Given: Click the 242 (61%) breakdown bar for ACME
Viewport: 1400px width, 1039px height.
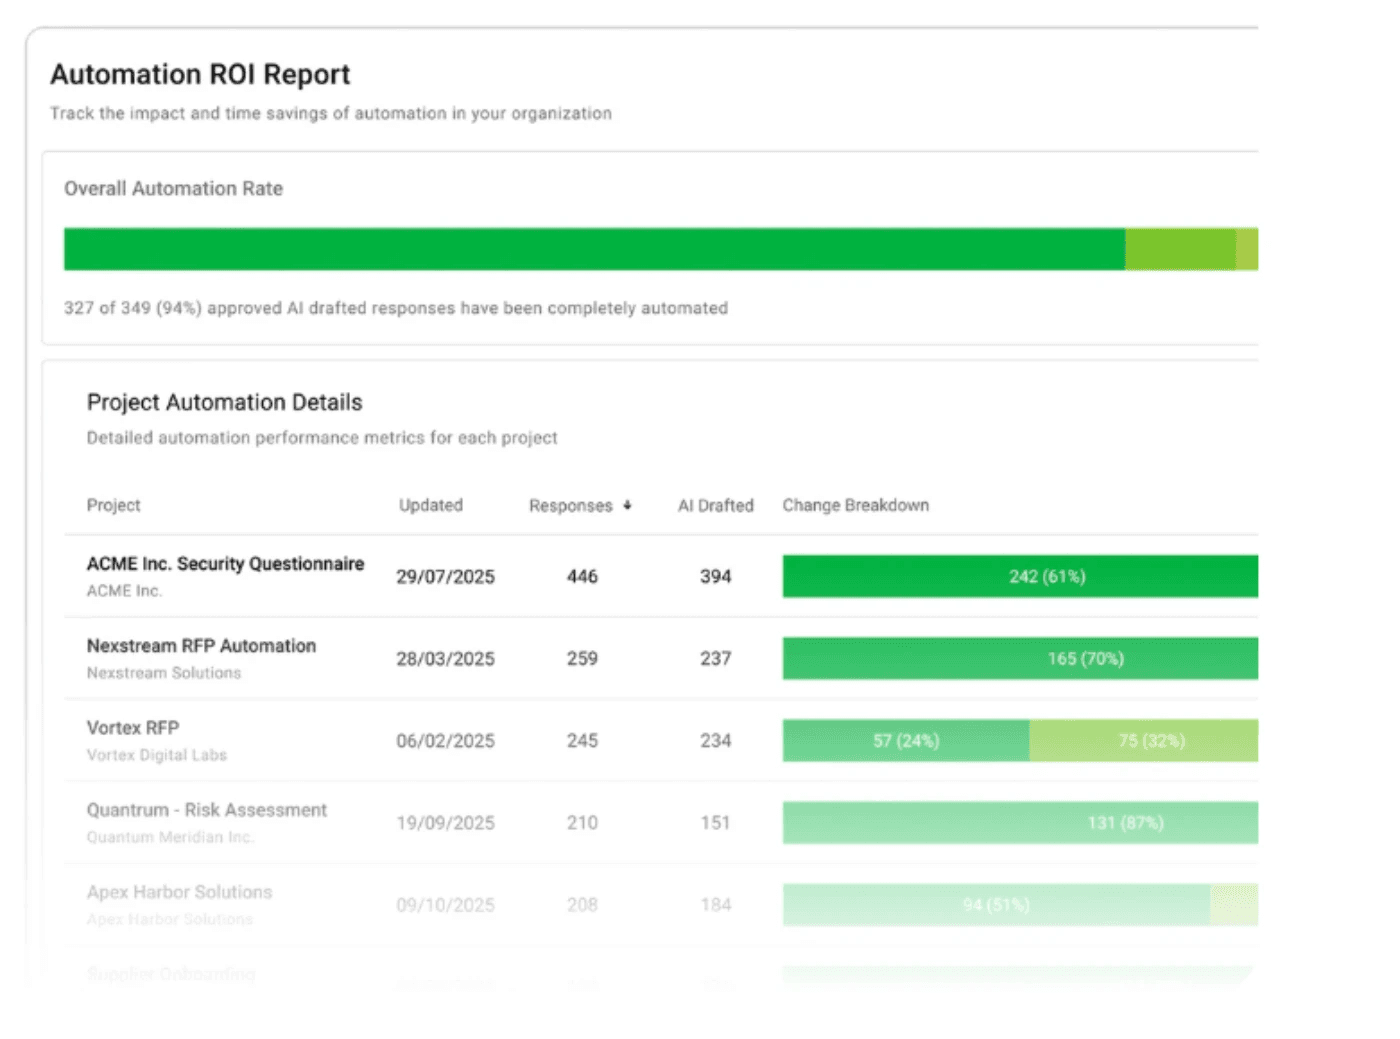Looking at the screenshot, I should click(1020, 576).
